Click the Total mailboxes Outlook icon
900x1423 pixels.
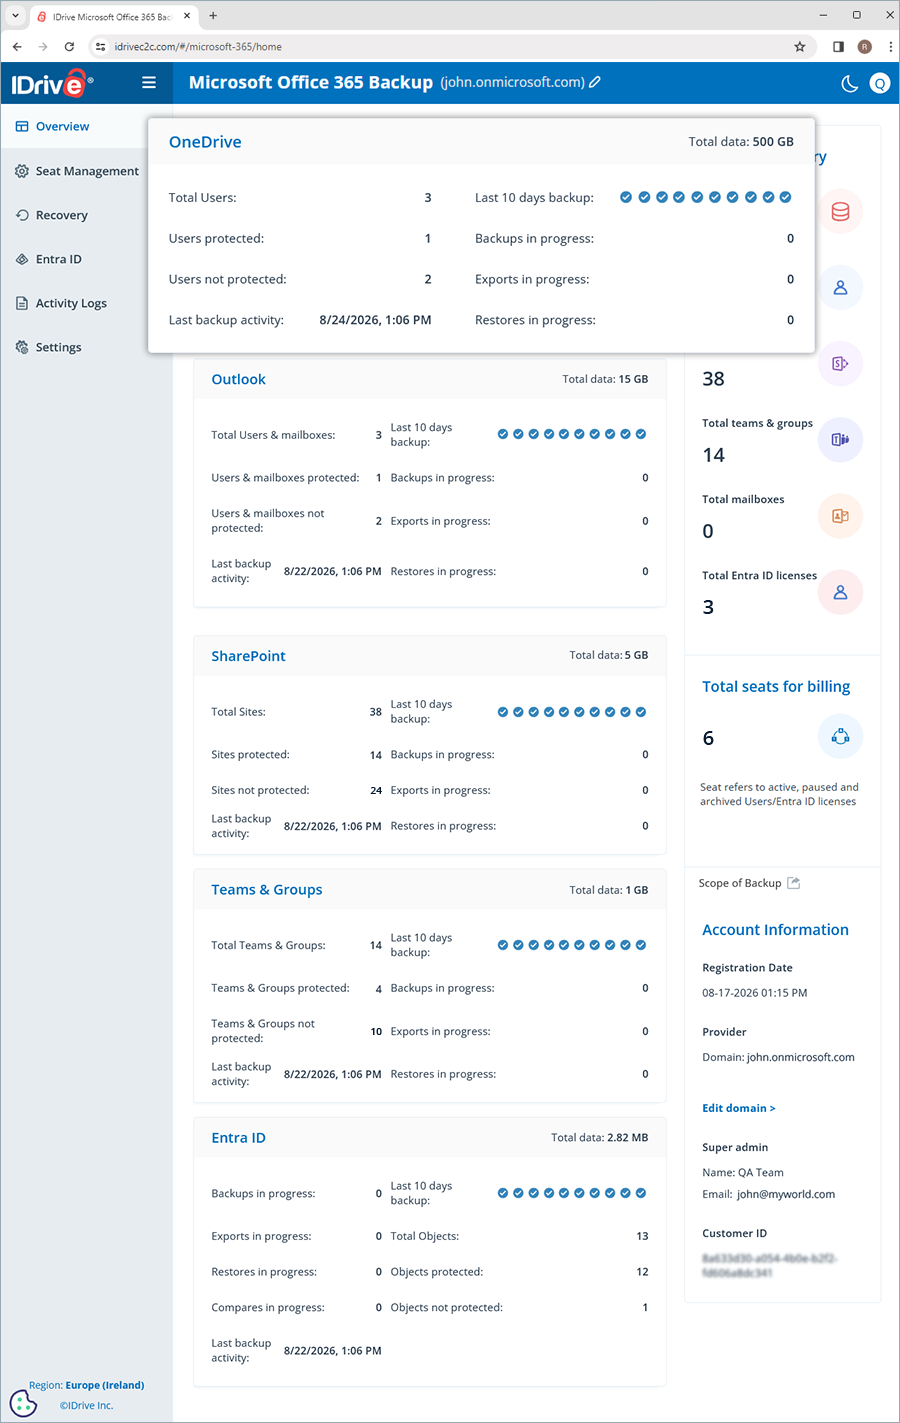tap(840, 516)
